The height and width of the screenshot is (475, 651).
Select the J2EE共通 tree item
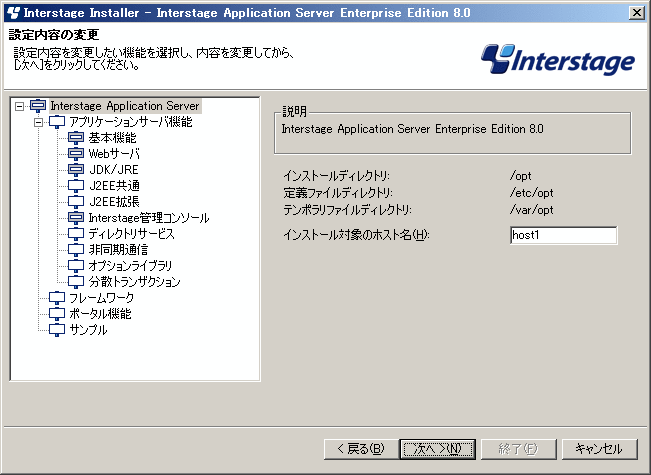114,186
